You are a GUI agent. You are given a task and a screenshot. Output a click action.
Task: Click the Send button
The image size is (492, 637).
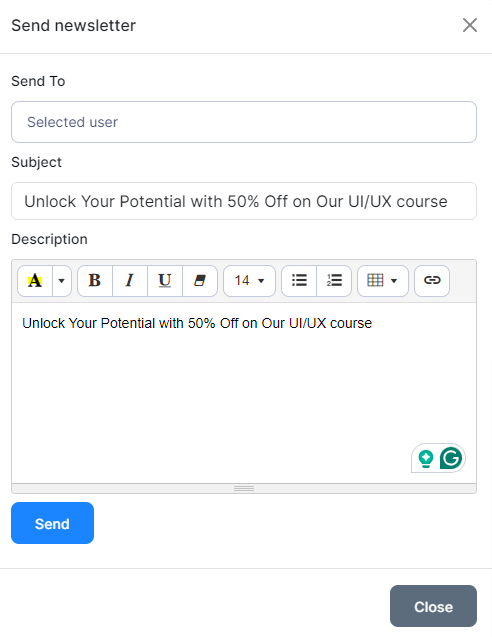(52, 523)
